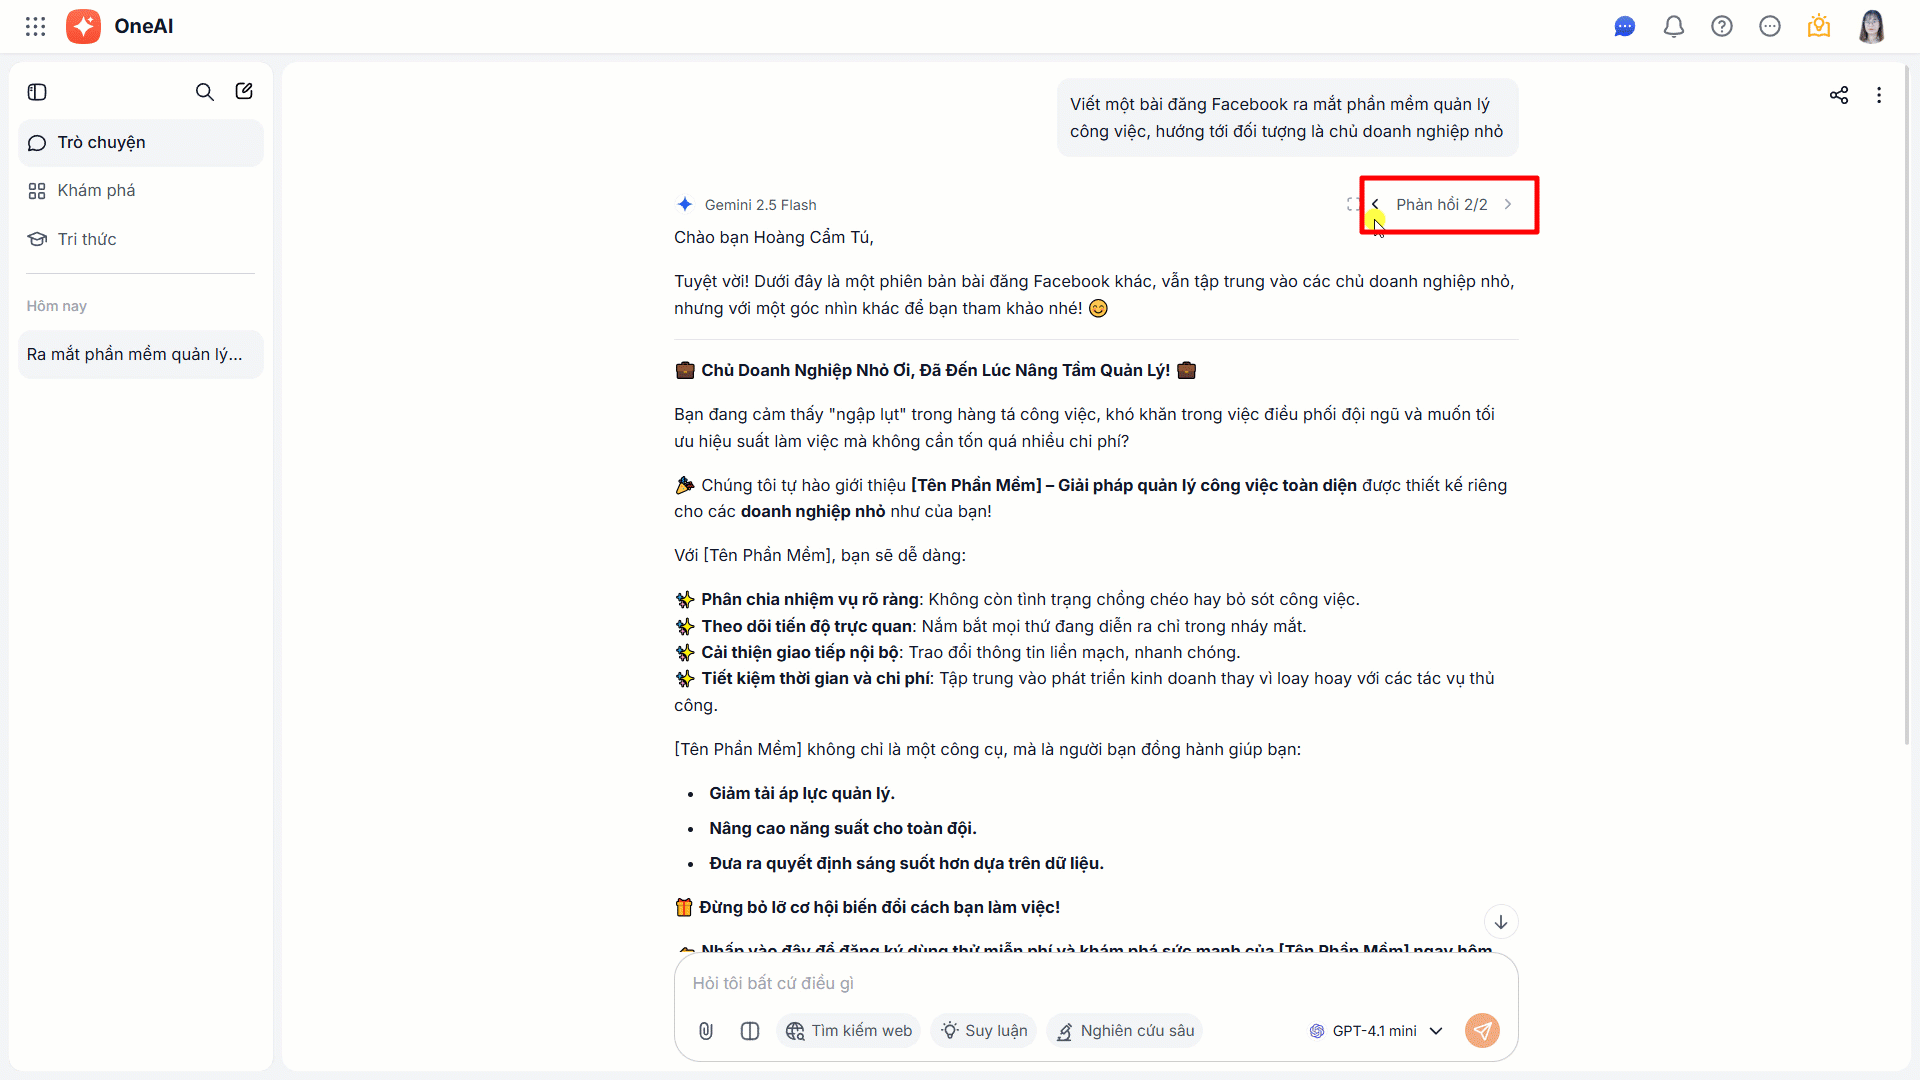Enable Suy luận reasoning mode
This screenshot has width=1920, height=1080.
(x=984, y=1031)
